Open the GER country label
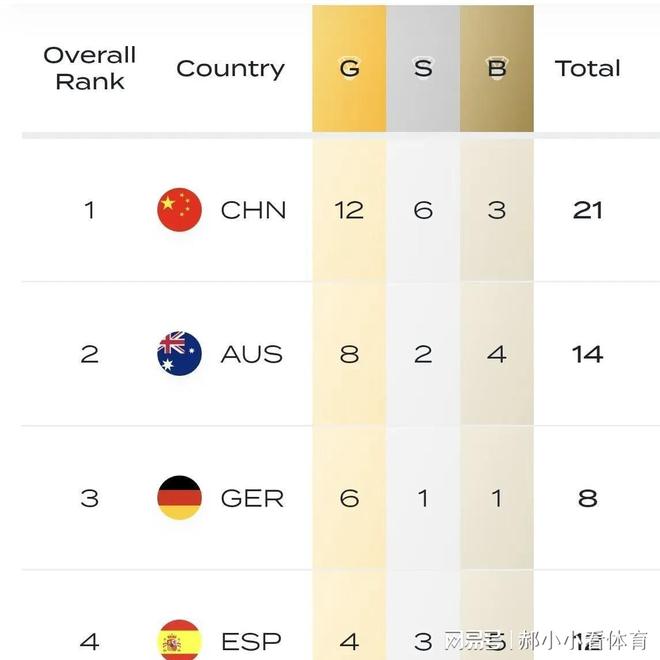Screen dimensions: 660x660 (252, 498)
